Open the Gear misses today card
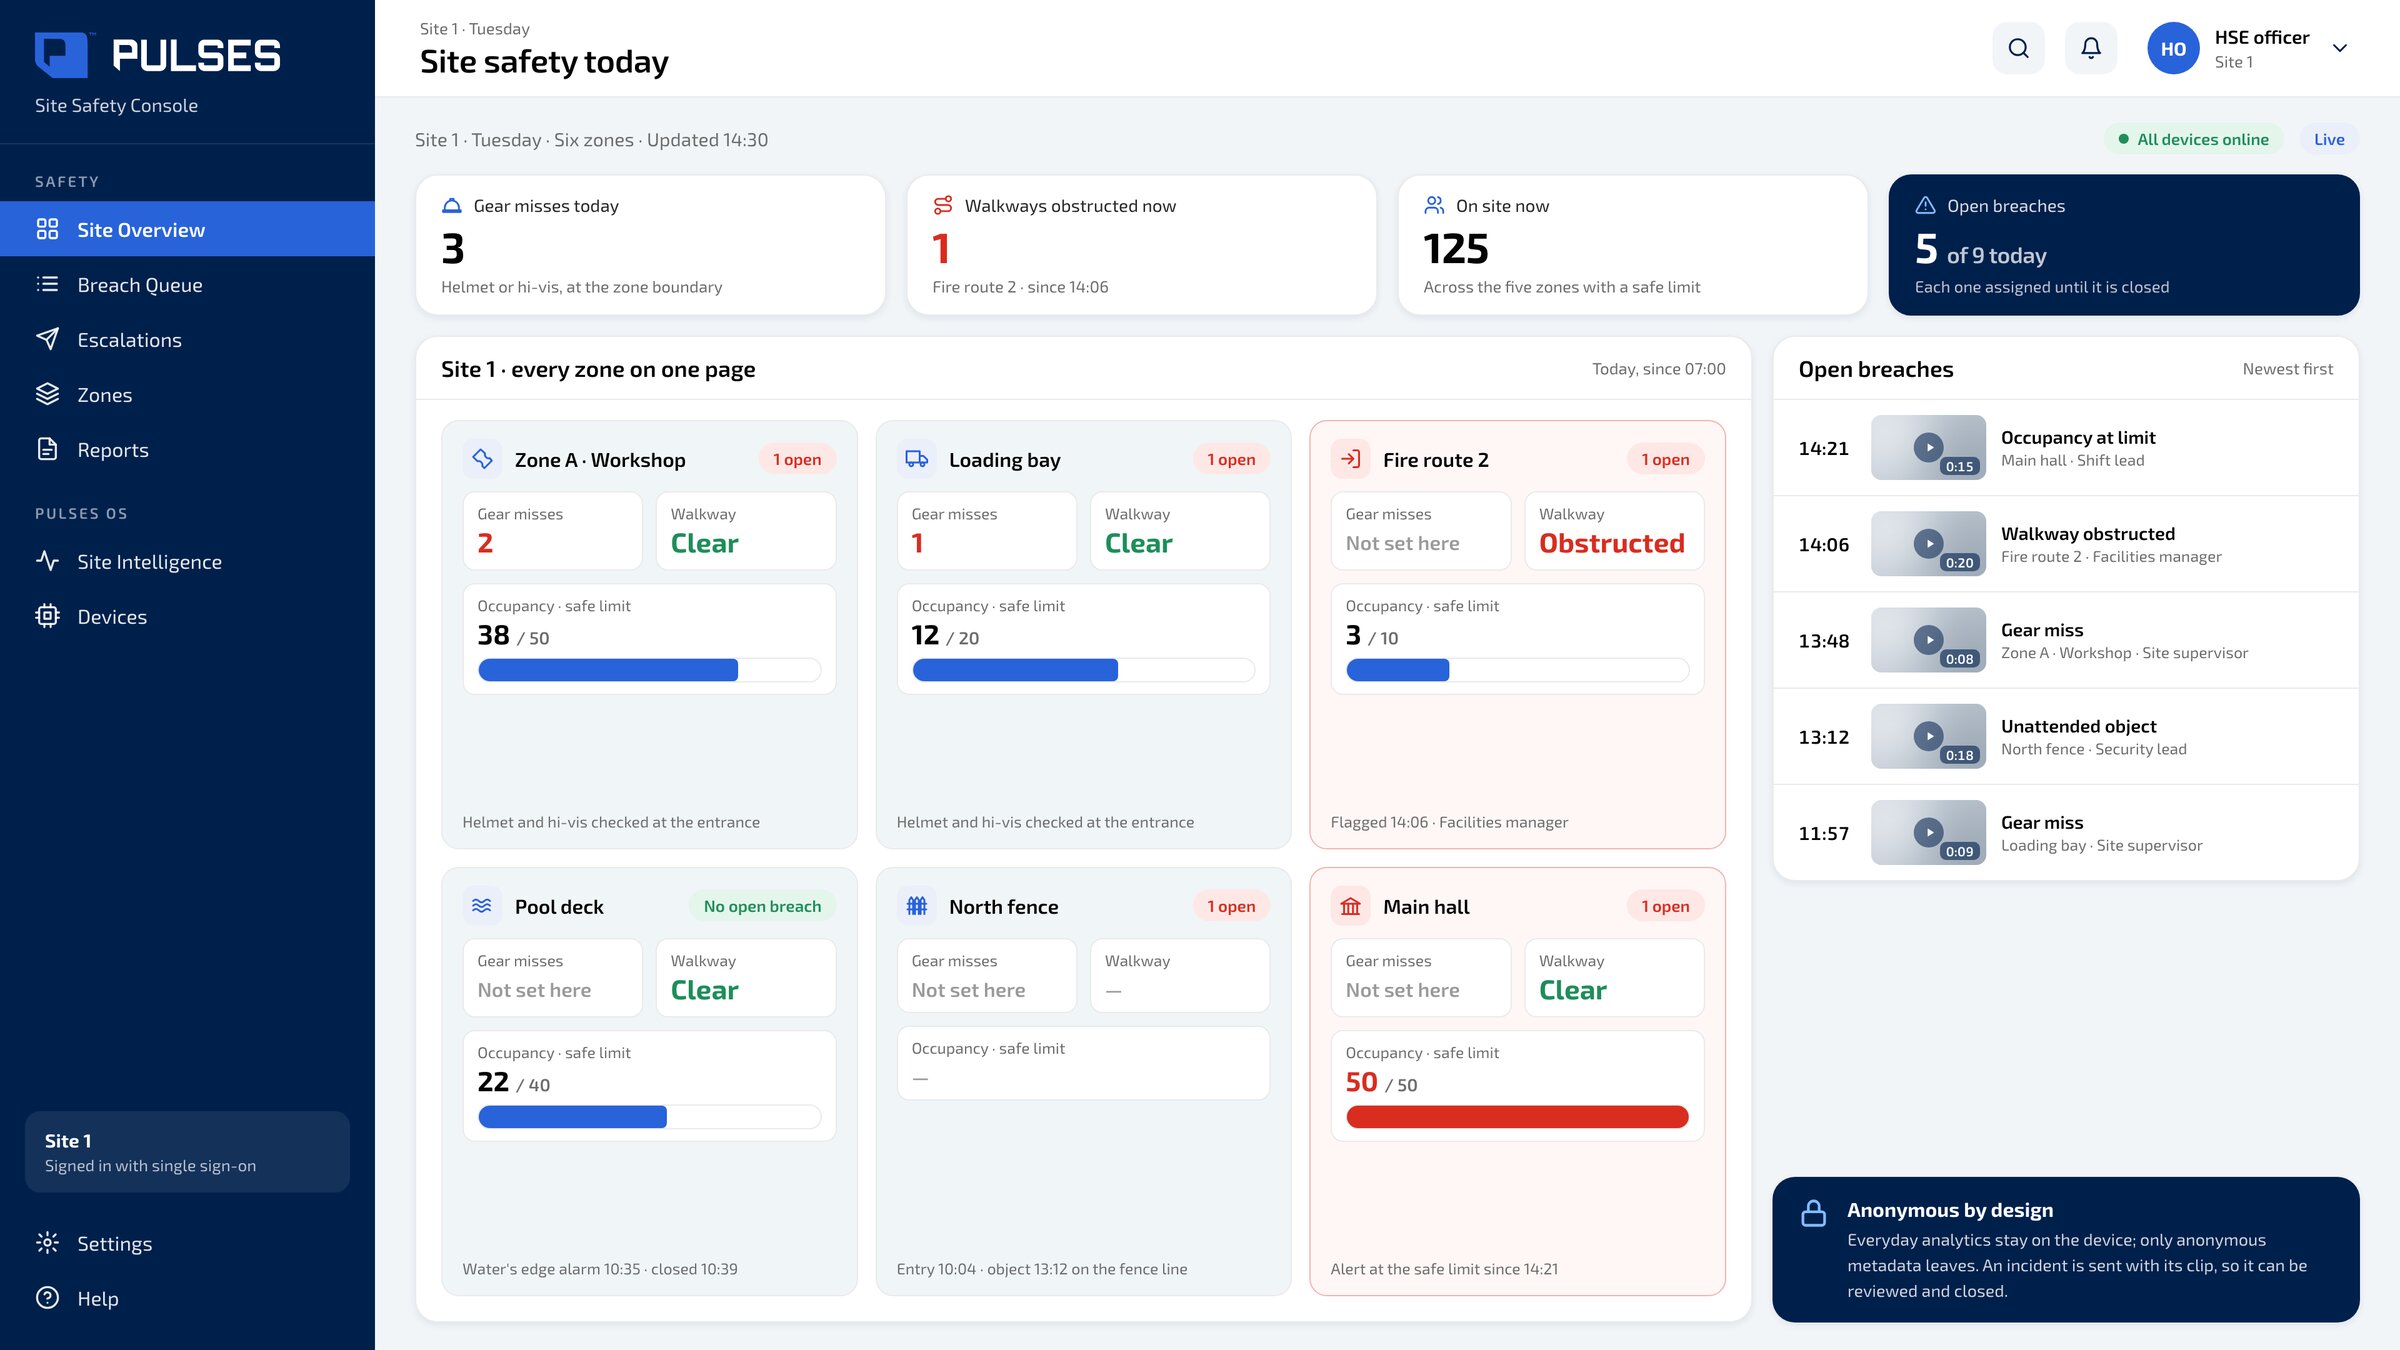 coord(650,245)
